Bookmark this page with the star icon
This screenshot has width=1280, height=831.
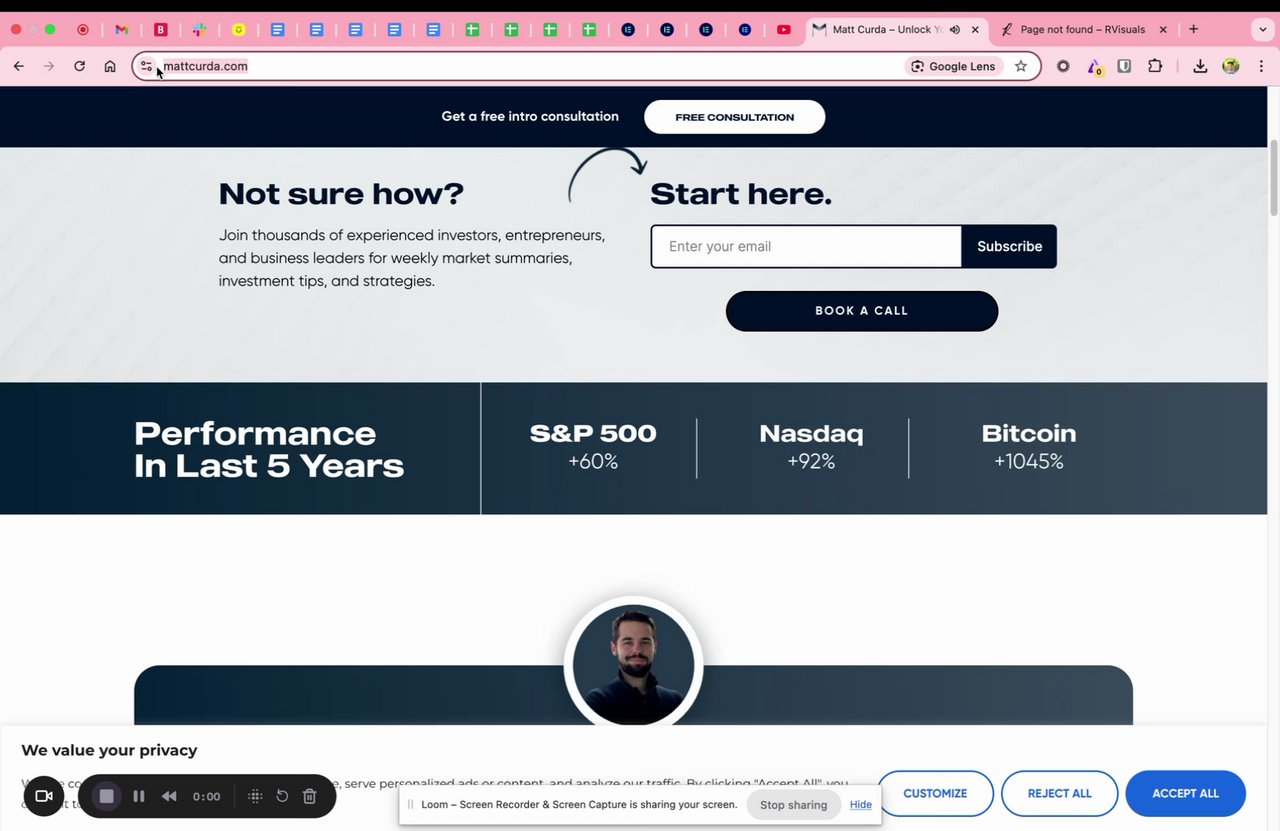click(x=1021, y=66)
